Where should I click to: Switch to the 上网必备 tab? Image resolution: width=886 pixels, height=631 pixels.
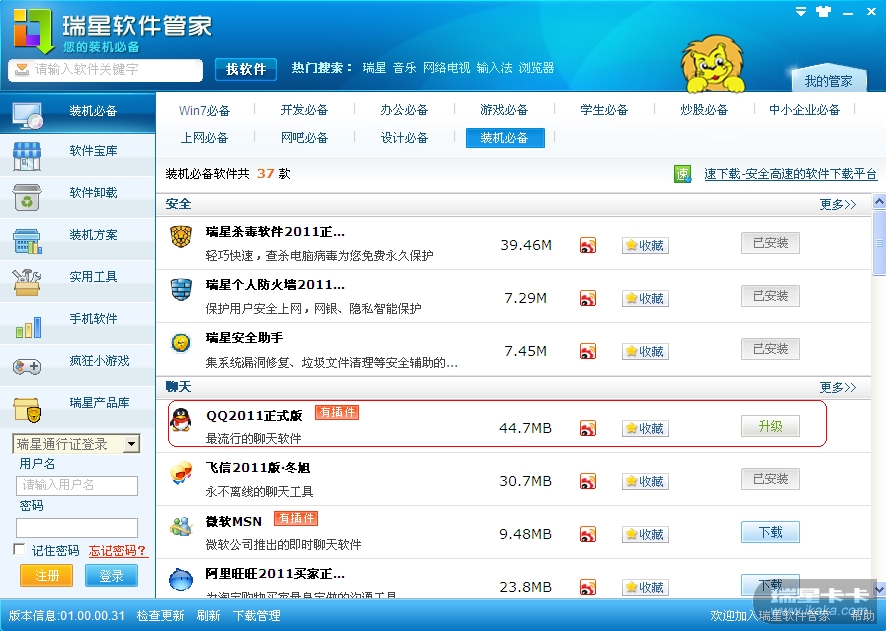[x=204, y=138]
